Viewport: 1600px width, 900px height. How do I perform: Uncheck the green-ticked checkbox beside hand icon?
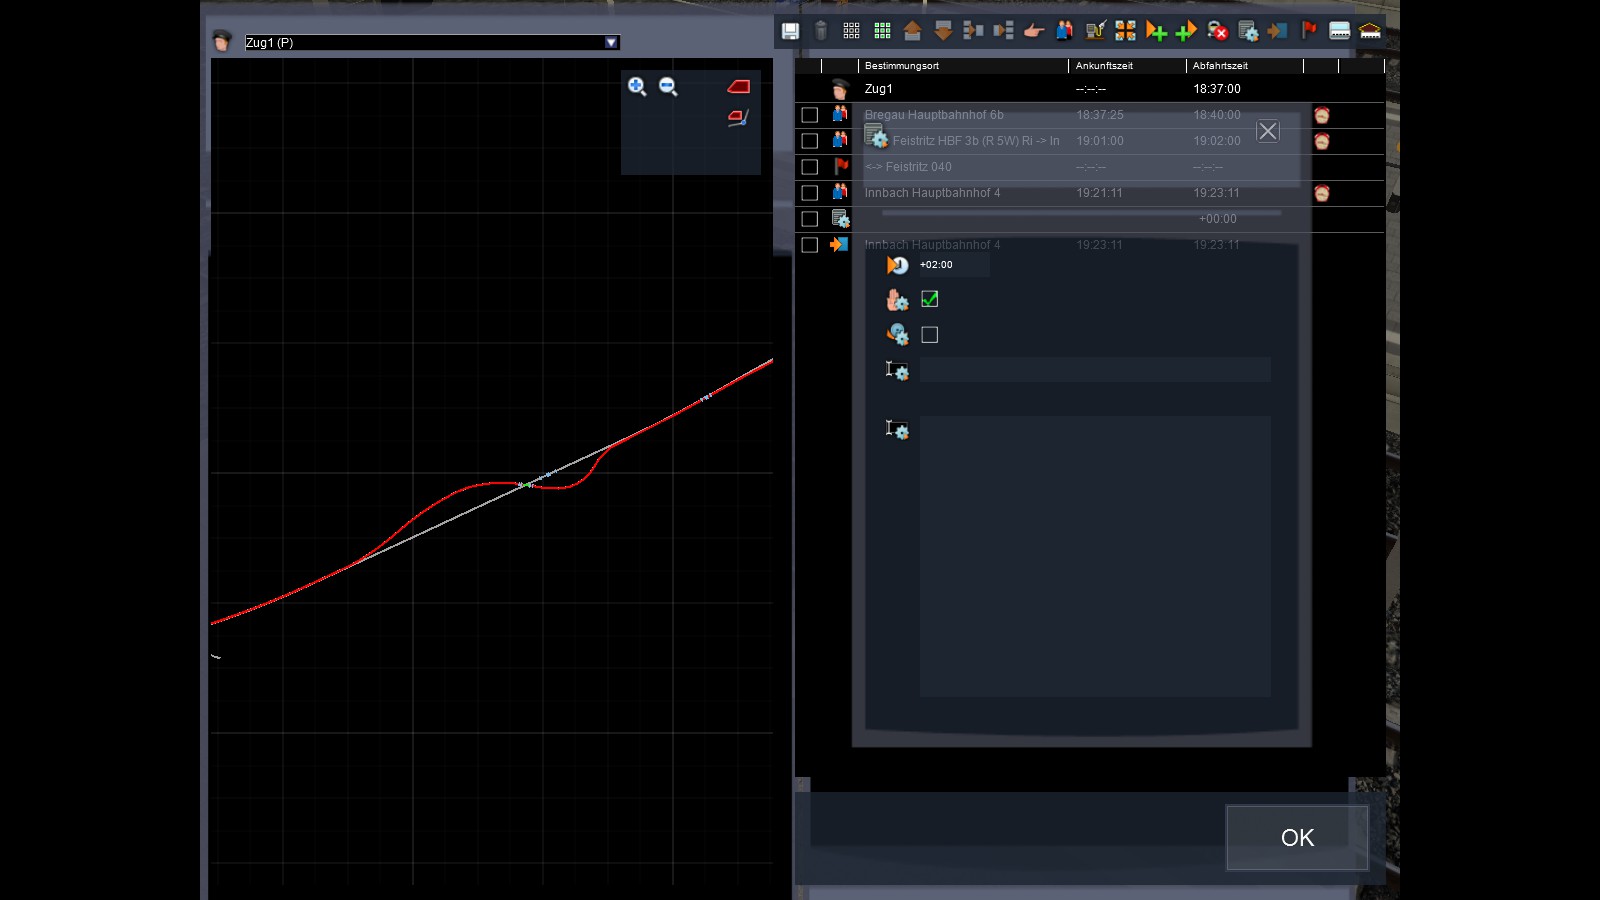tap(930, 299)
